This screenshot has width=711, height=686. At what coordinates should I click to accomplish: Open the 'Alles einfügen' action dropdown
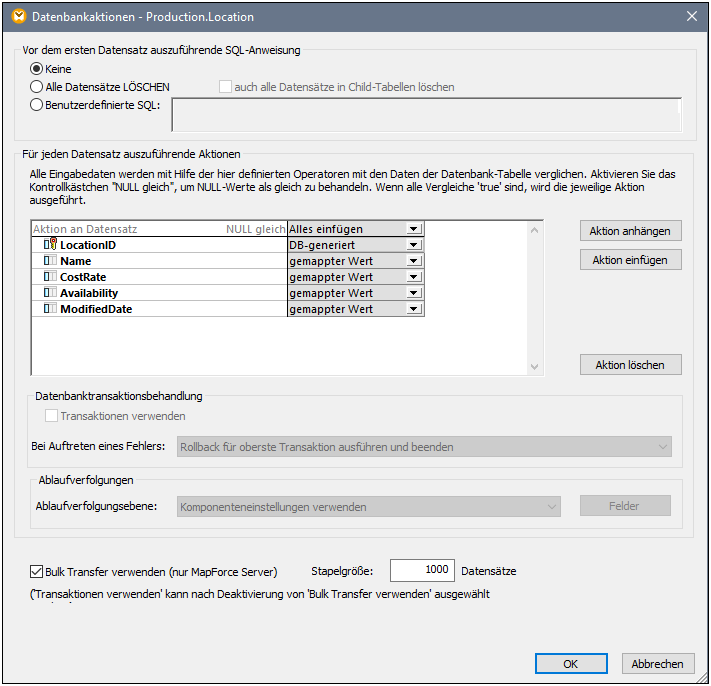(413, 229)
